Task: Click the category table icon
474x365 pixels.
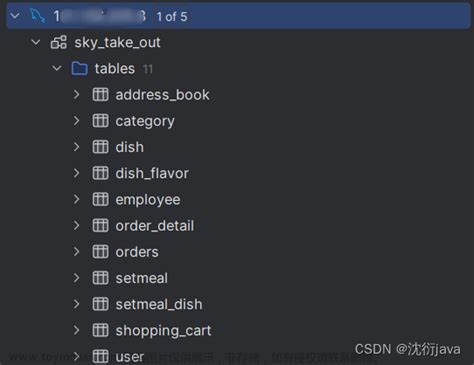Action: 100,121
